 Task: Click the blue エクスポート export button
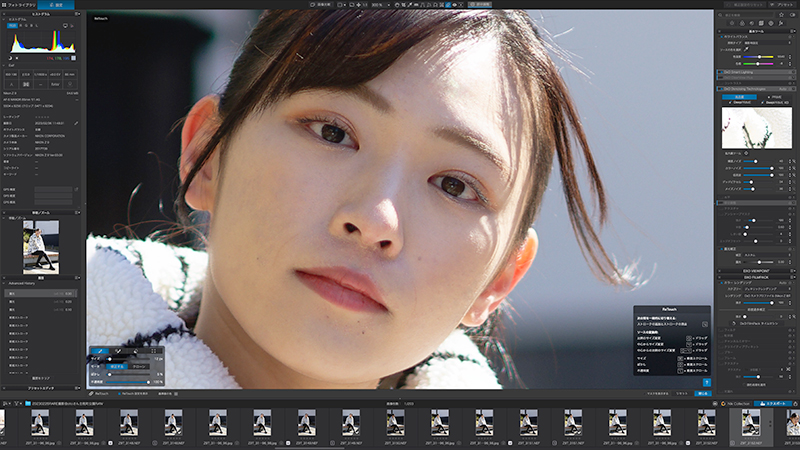click(772, 404)
